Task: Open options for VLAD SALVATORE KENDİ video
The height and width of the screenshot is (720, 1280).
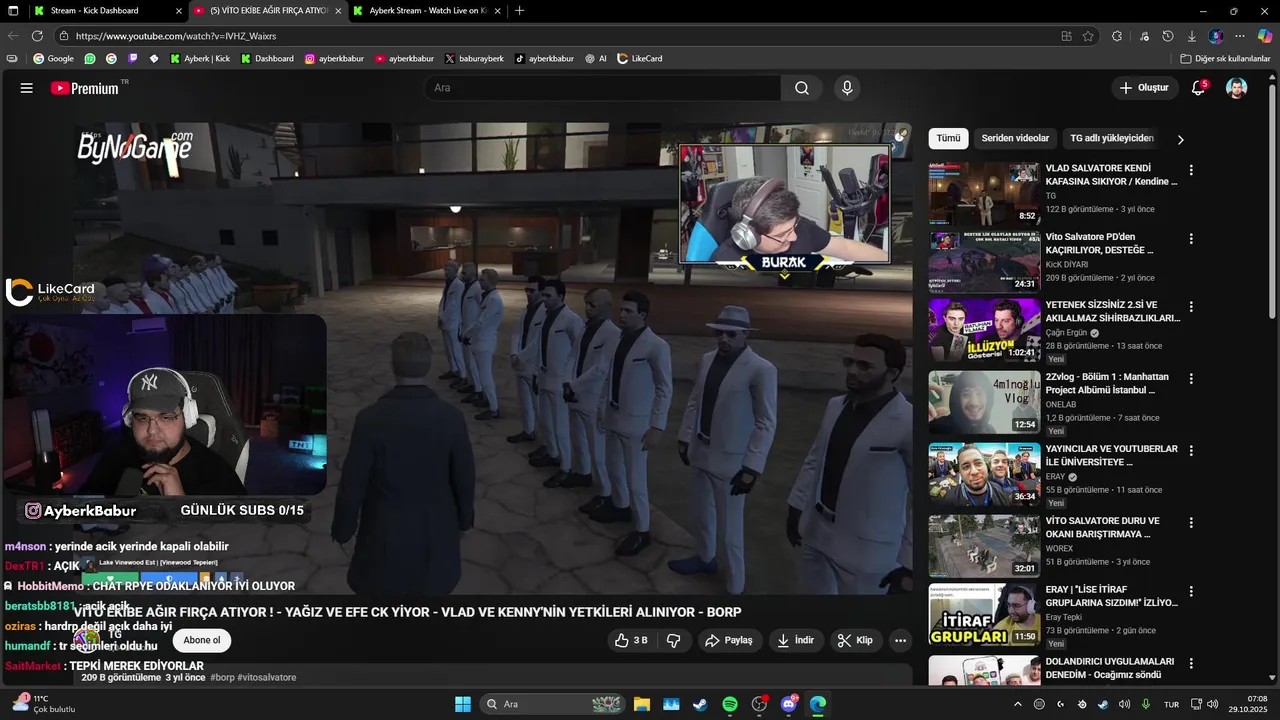Action: click(1190, 170)
